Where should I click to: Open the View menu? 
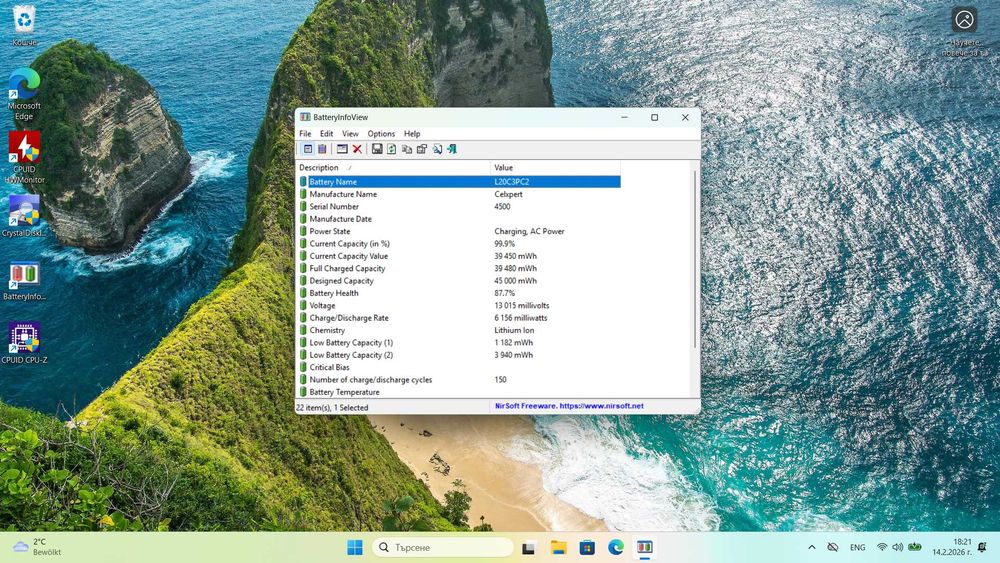point(350,134)
